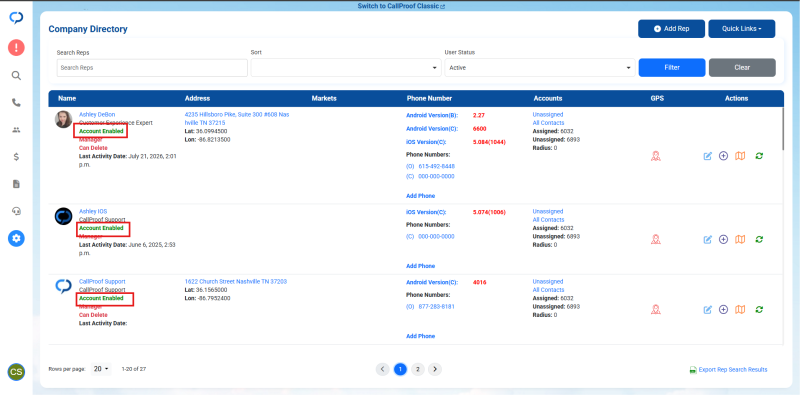
Task: Open the headset support sidebar icon
Action: (x=16, y=211)
